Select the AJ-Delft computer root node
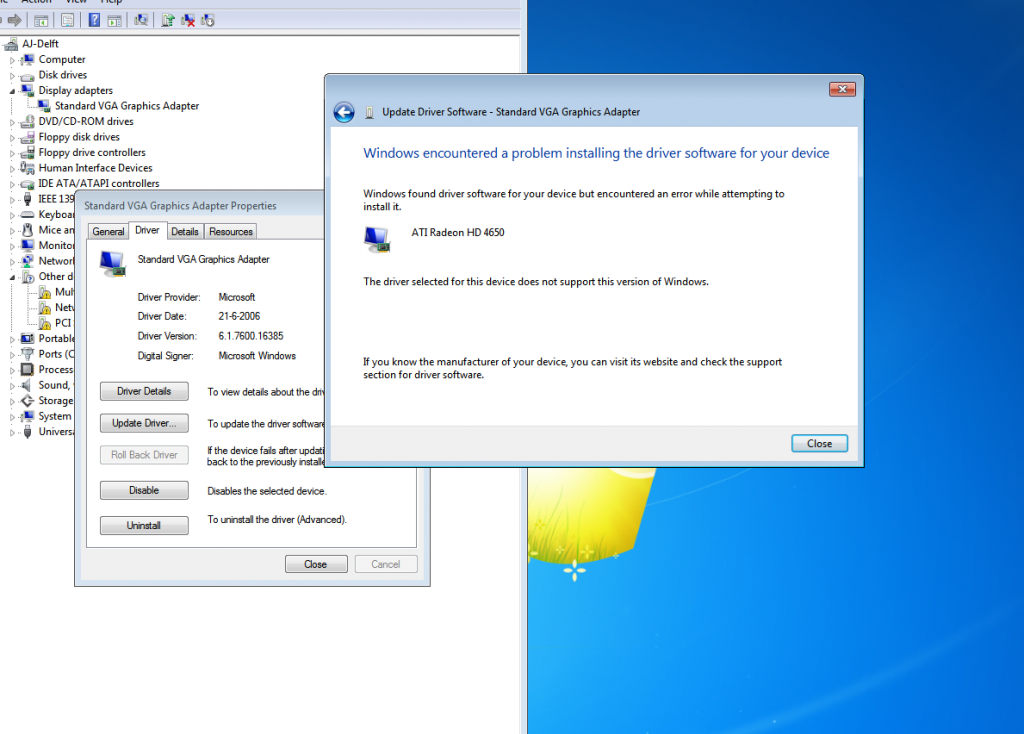Viewport: 1024px width, 734px height. click(40, 44)
